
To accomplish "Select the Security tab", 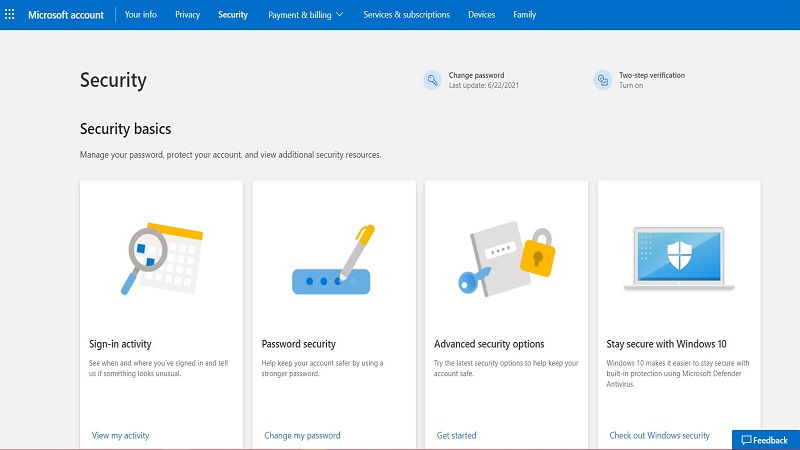I will [x=233, y=15].
